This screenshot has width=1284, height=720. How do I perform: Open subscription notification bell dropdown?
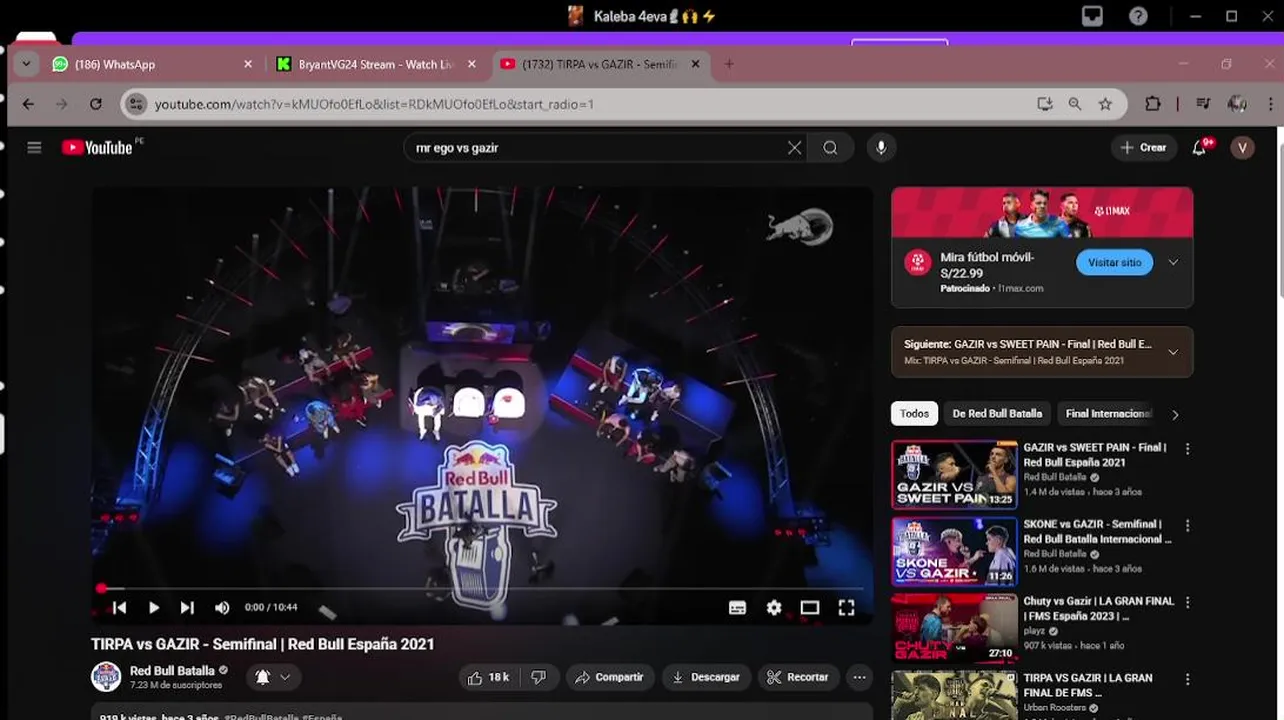273,677
